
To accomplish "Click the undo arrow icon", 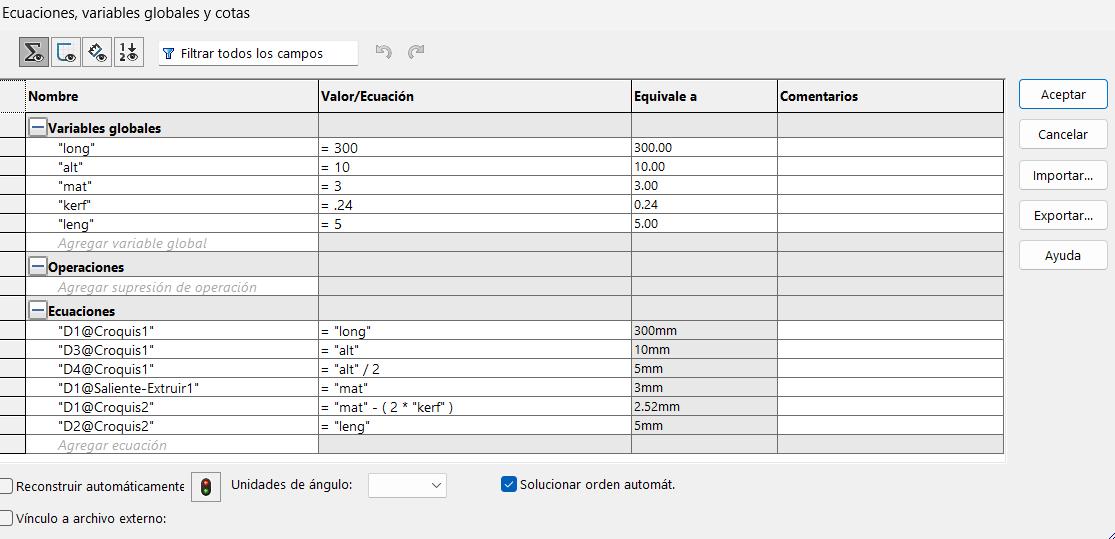I will (x=382, y=52).
